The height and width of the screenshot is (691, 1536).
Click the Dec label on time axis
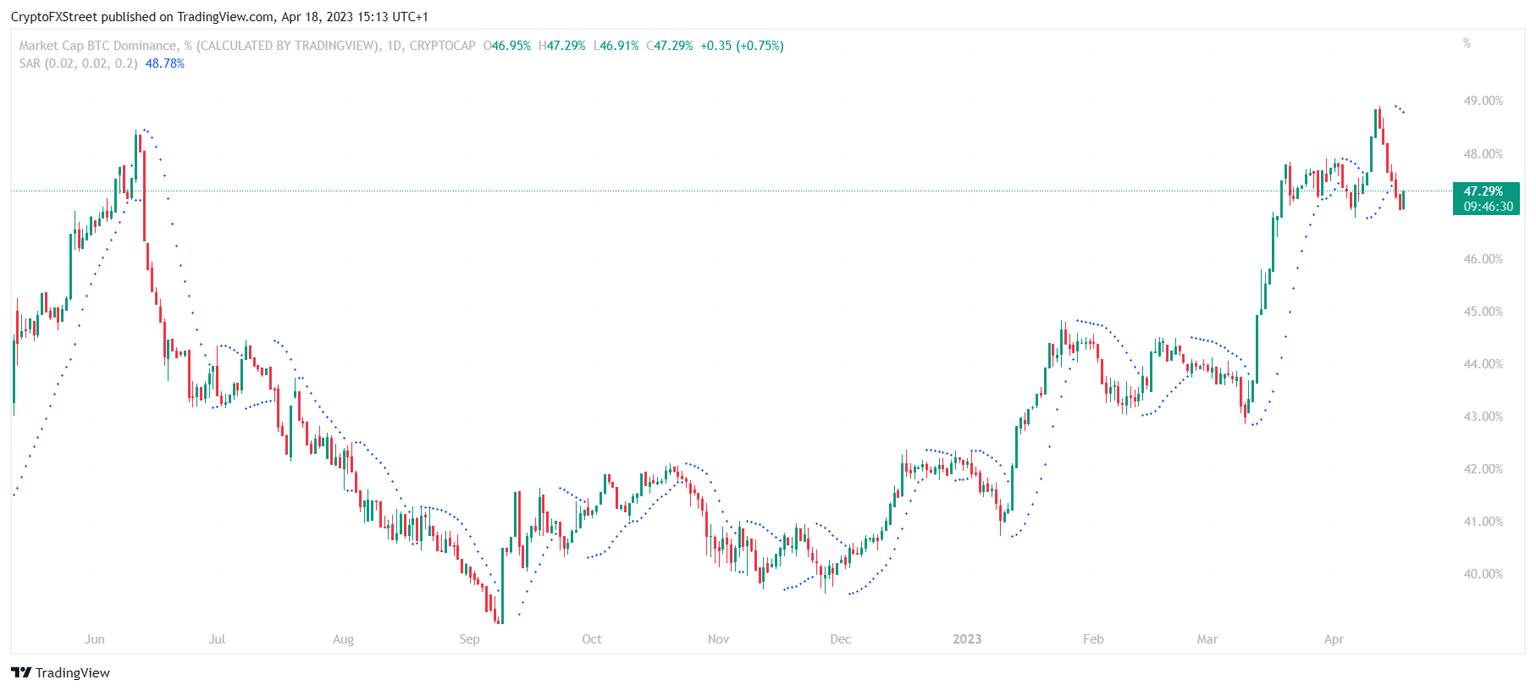pyautogui.click(x=840, y=638)
